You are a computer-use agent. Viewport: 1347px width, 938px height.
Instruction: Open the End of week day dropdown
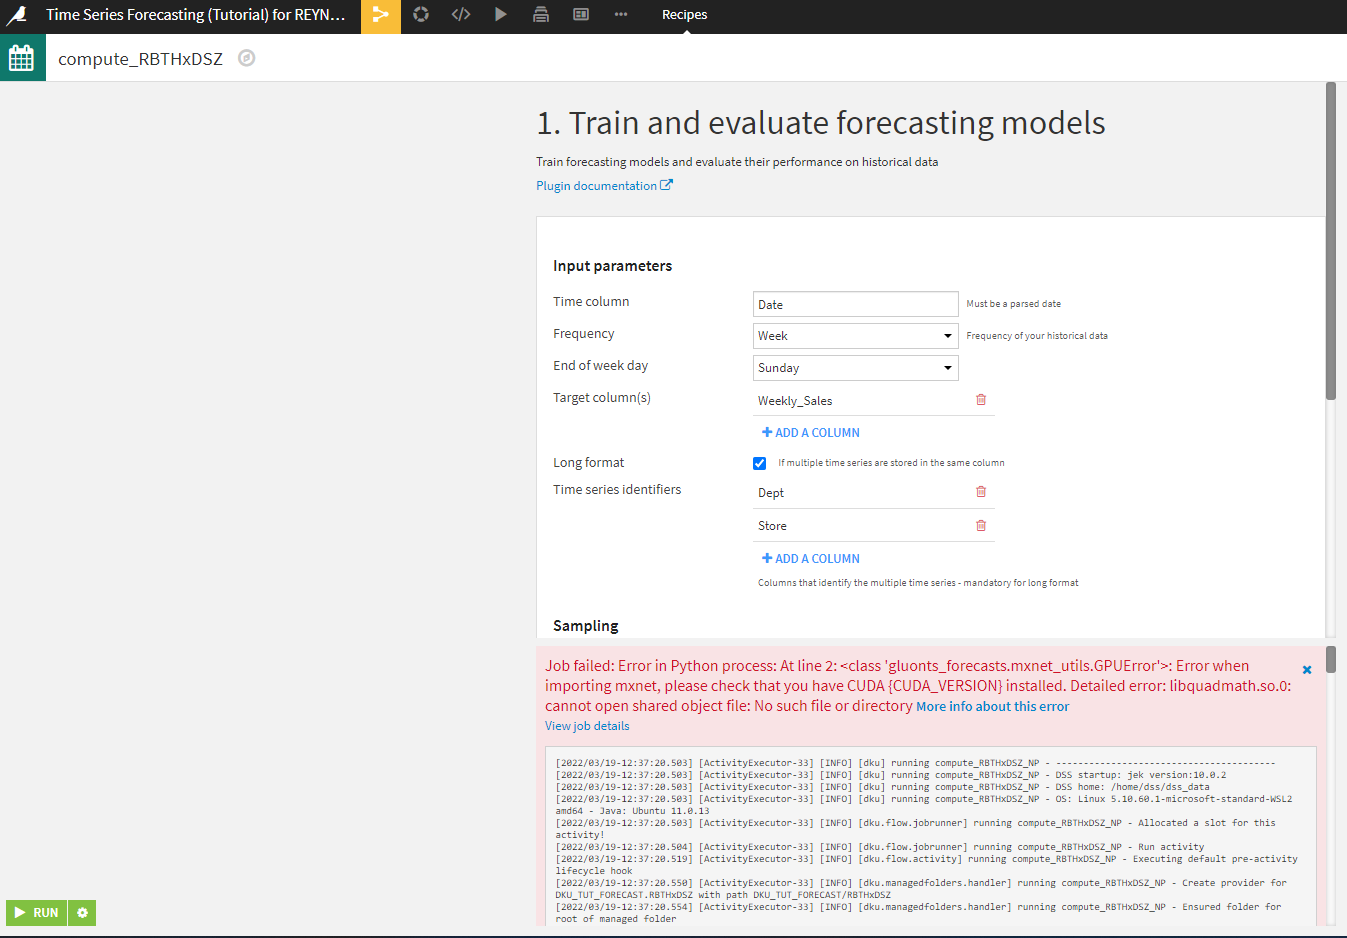pyautogui.click(x=856, y=368)
